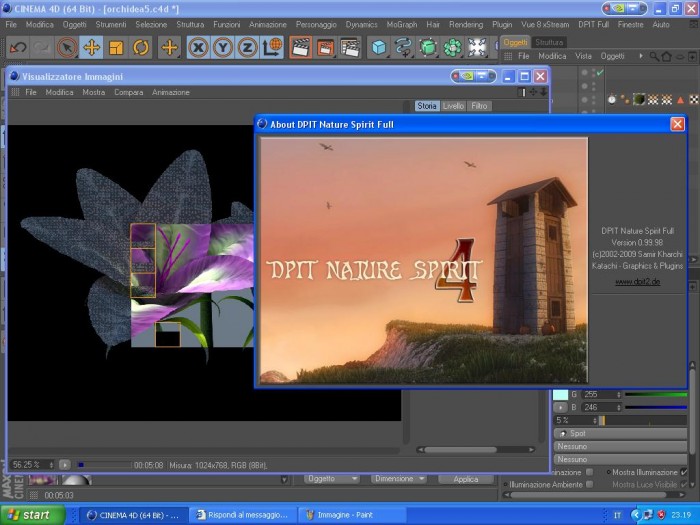Viewport: 700px width, 525px height.
Task: Open the www.dpit2.de link
Action: pos(638,282)
